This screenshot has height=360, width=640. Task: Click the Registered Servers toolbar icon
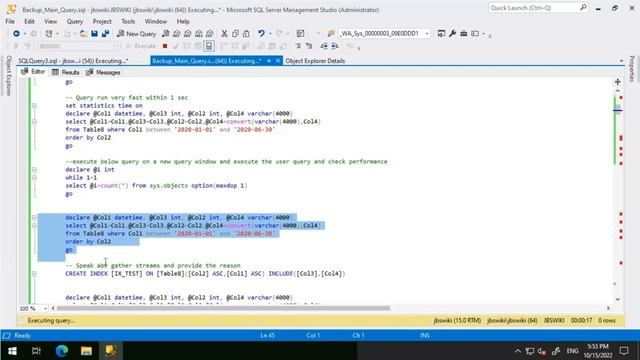point(441,33)
